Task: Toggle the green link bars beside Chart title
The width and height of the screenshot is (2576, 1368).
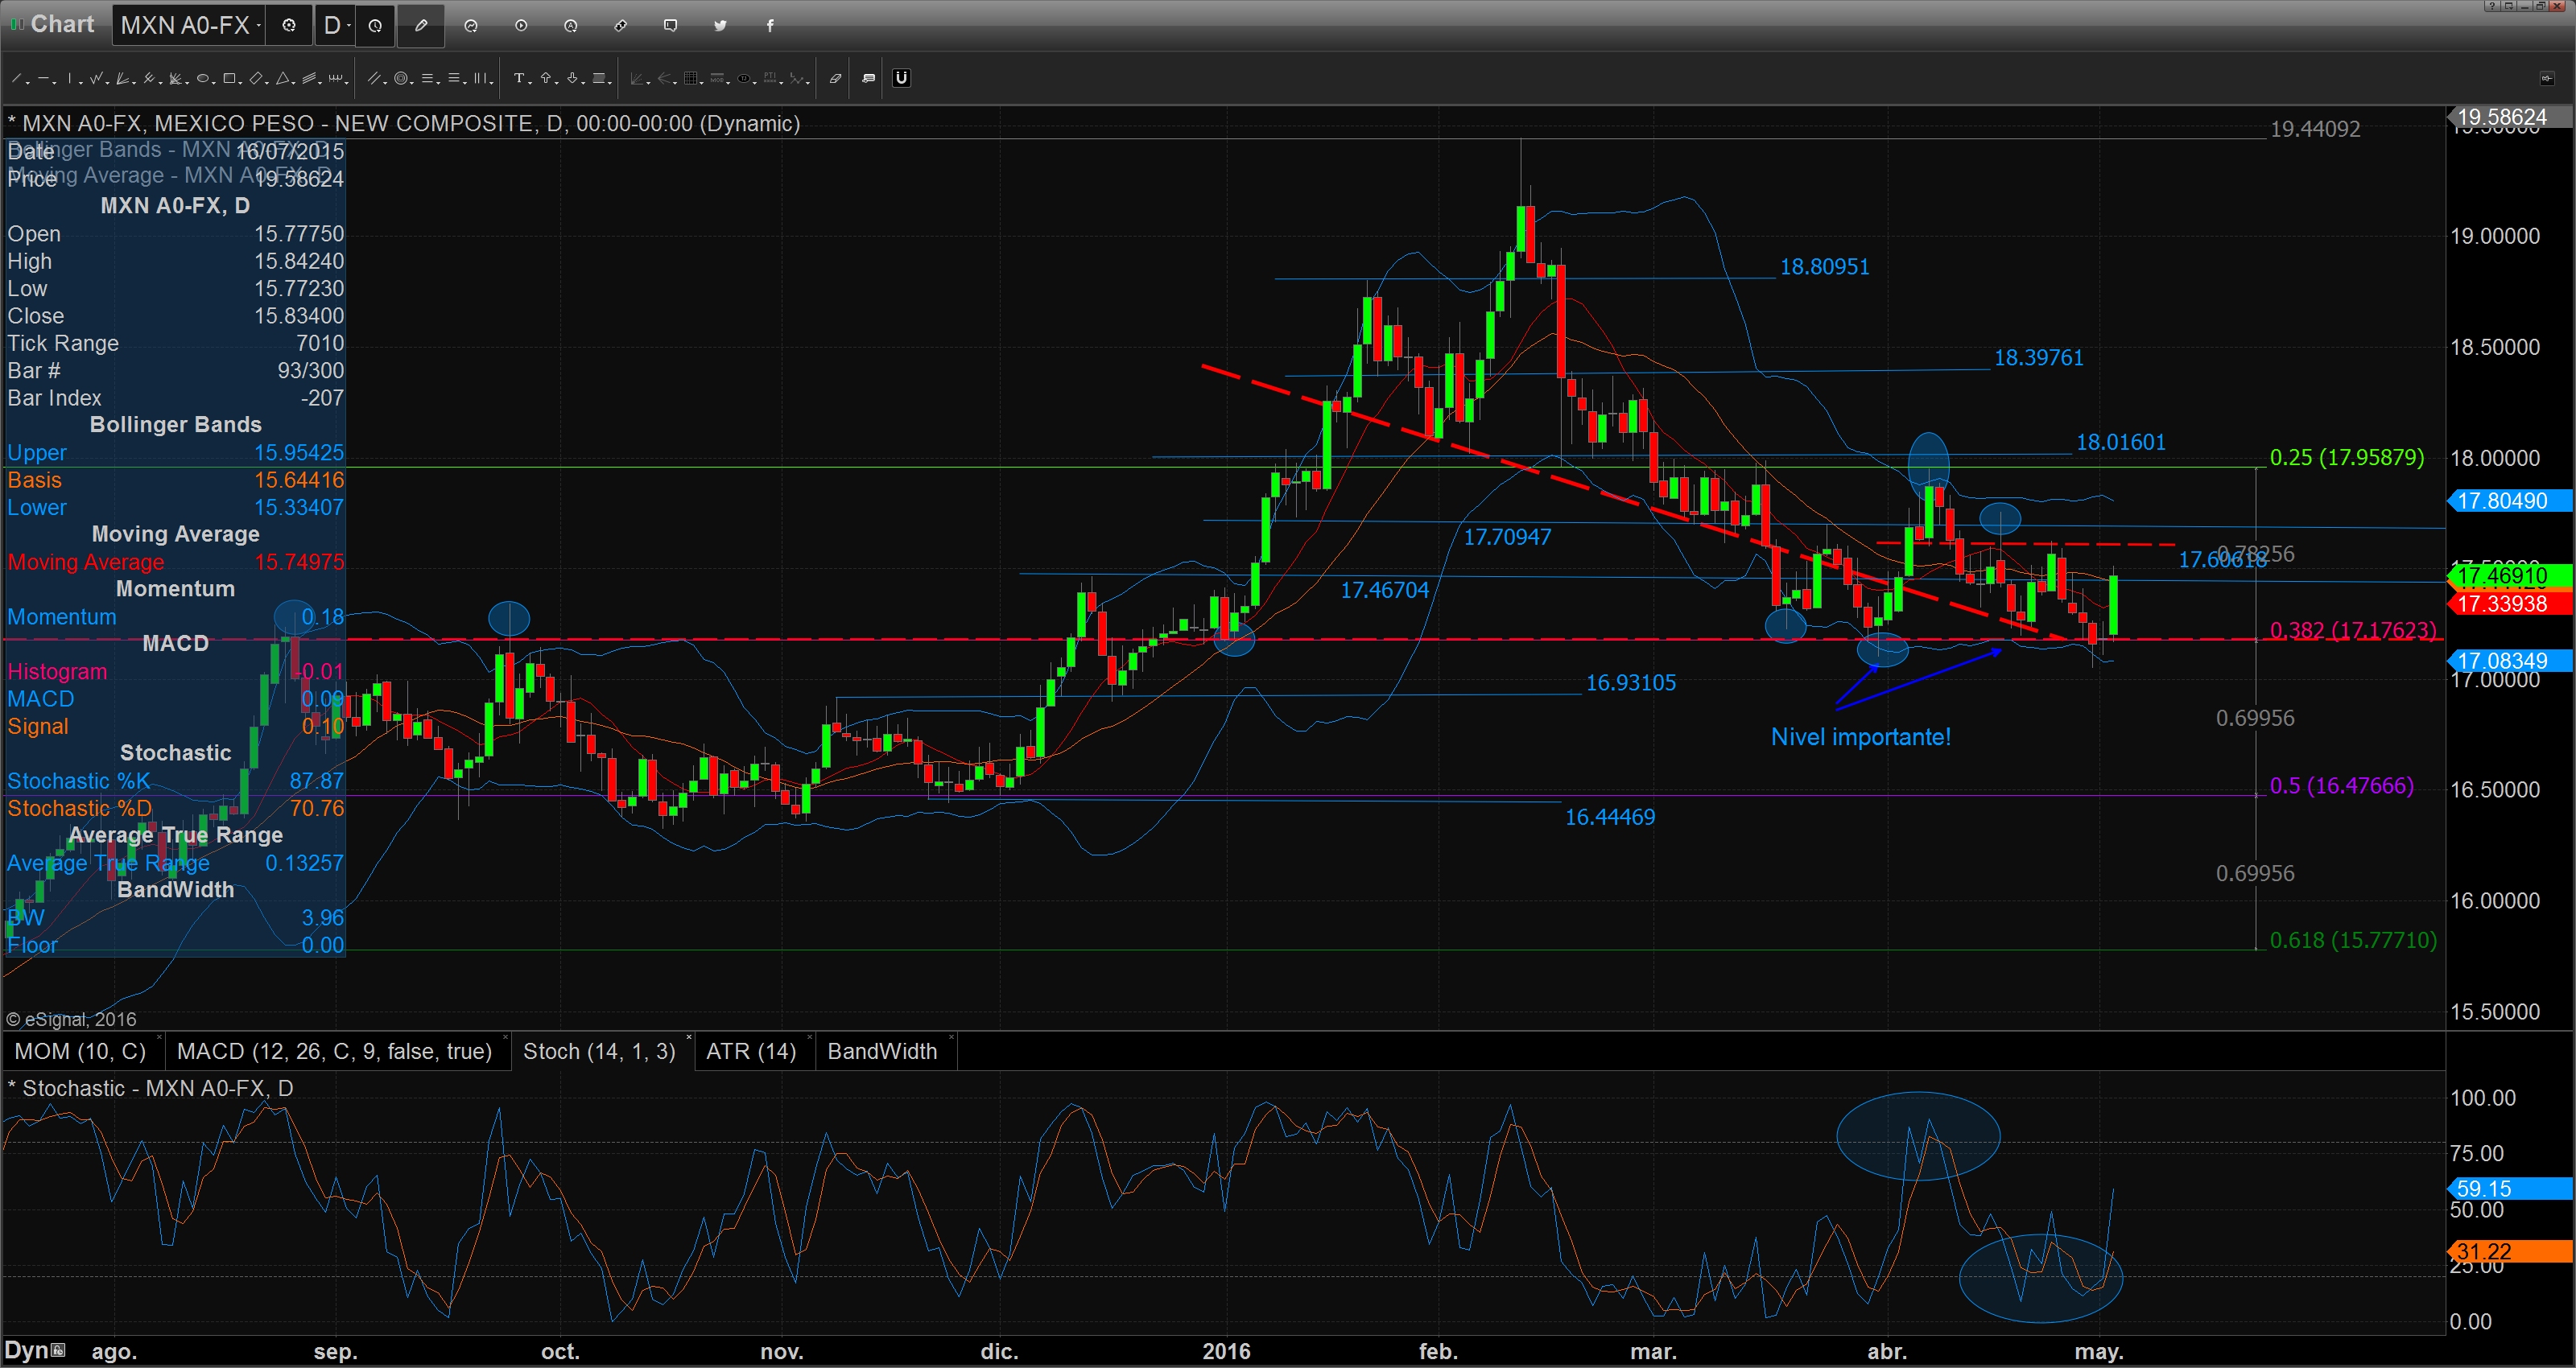Action: pyautogui.click(x=16, y=24)
